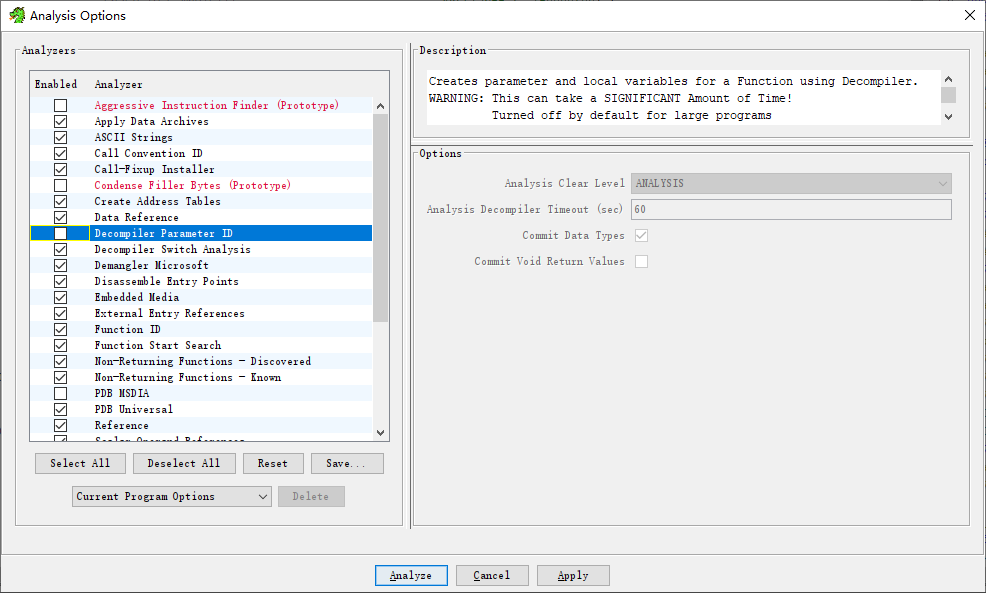Screen dimensions: 986x593
Task: Click the Cancel button
Action: (492, 575)
